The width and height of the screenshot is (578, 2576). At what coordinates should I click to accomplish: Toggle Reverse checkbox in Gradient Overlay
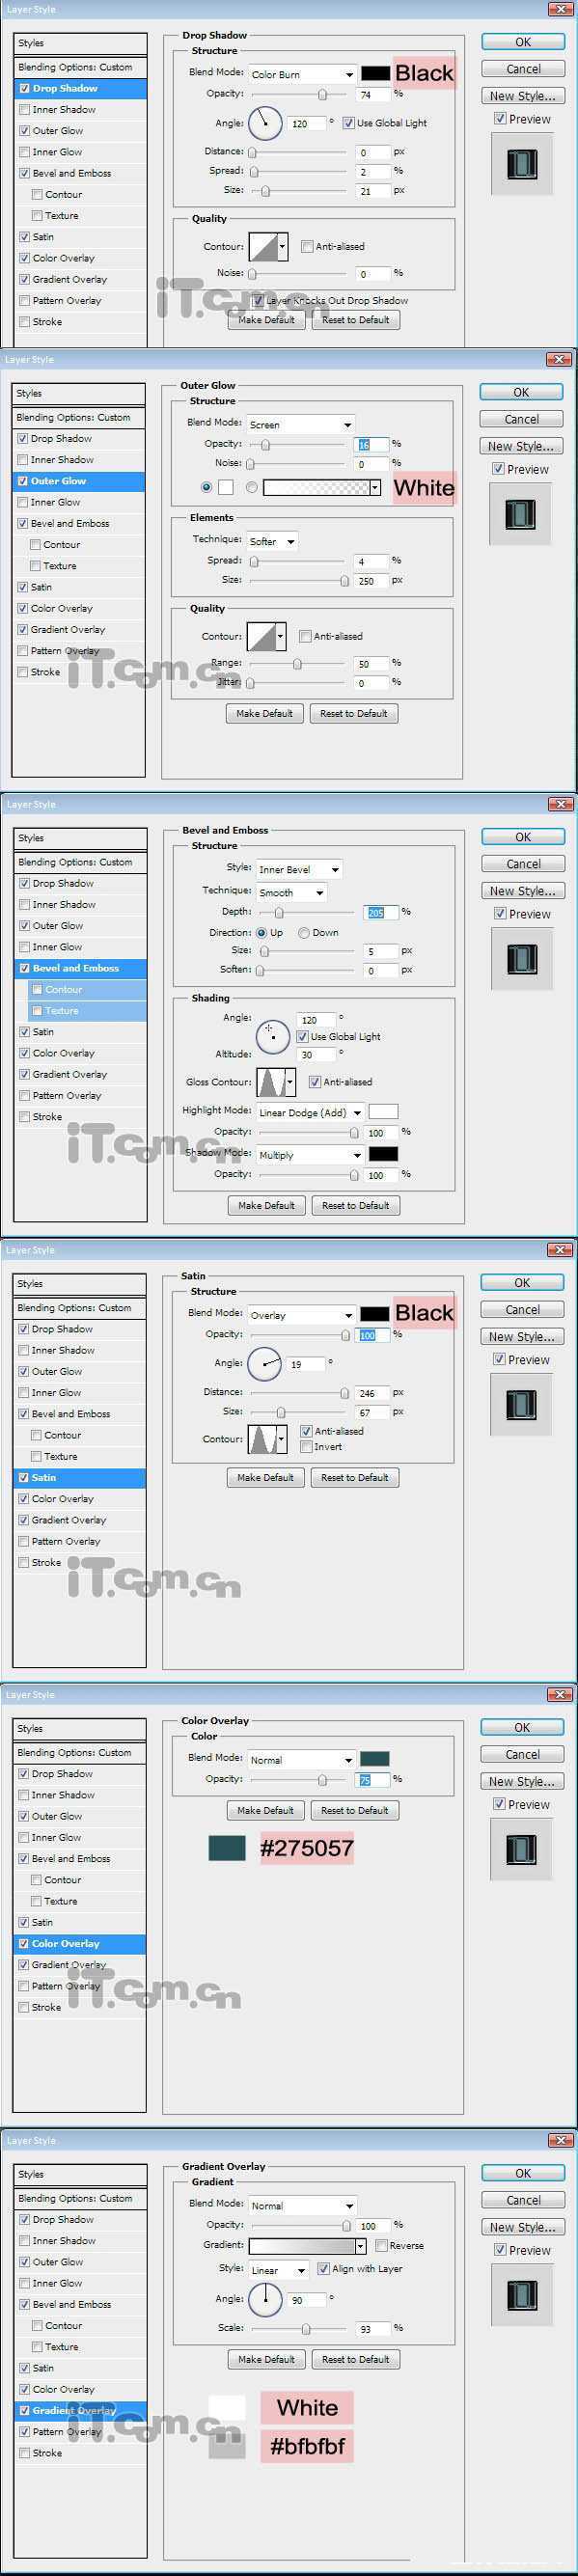381,2245
